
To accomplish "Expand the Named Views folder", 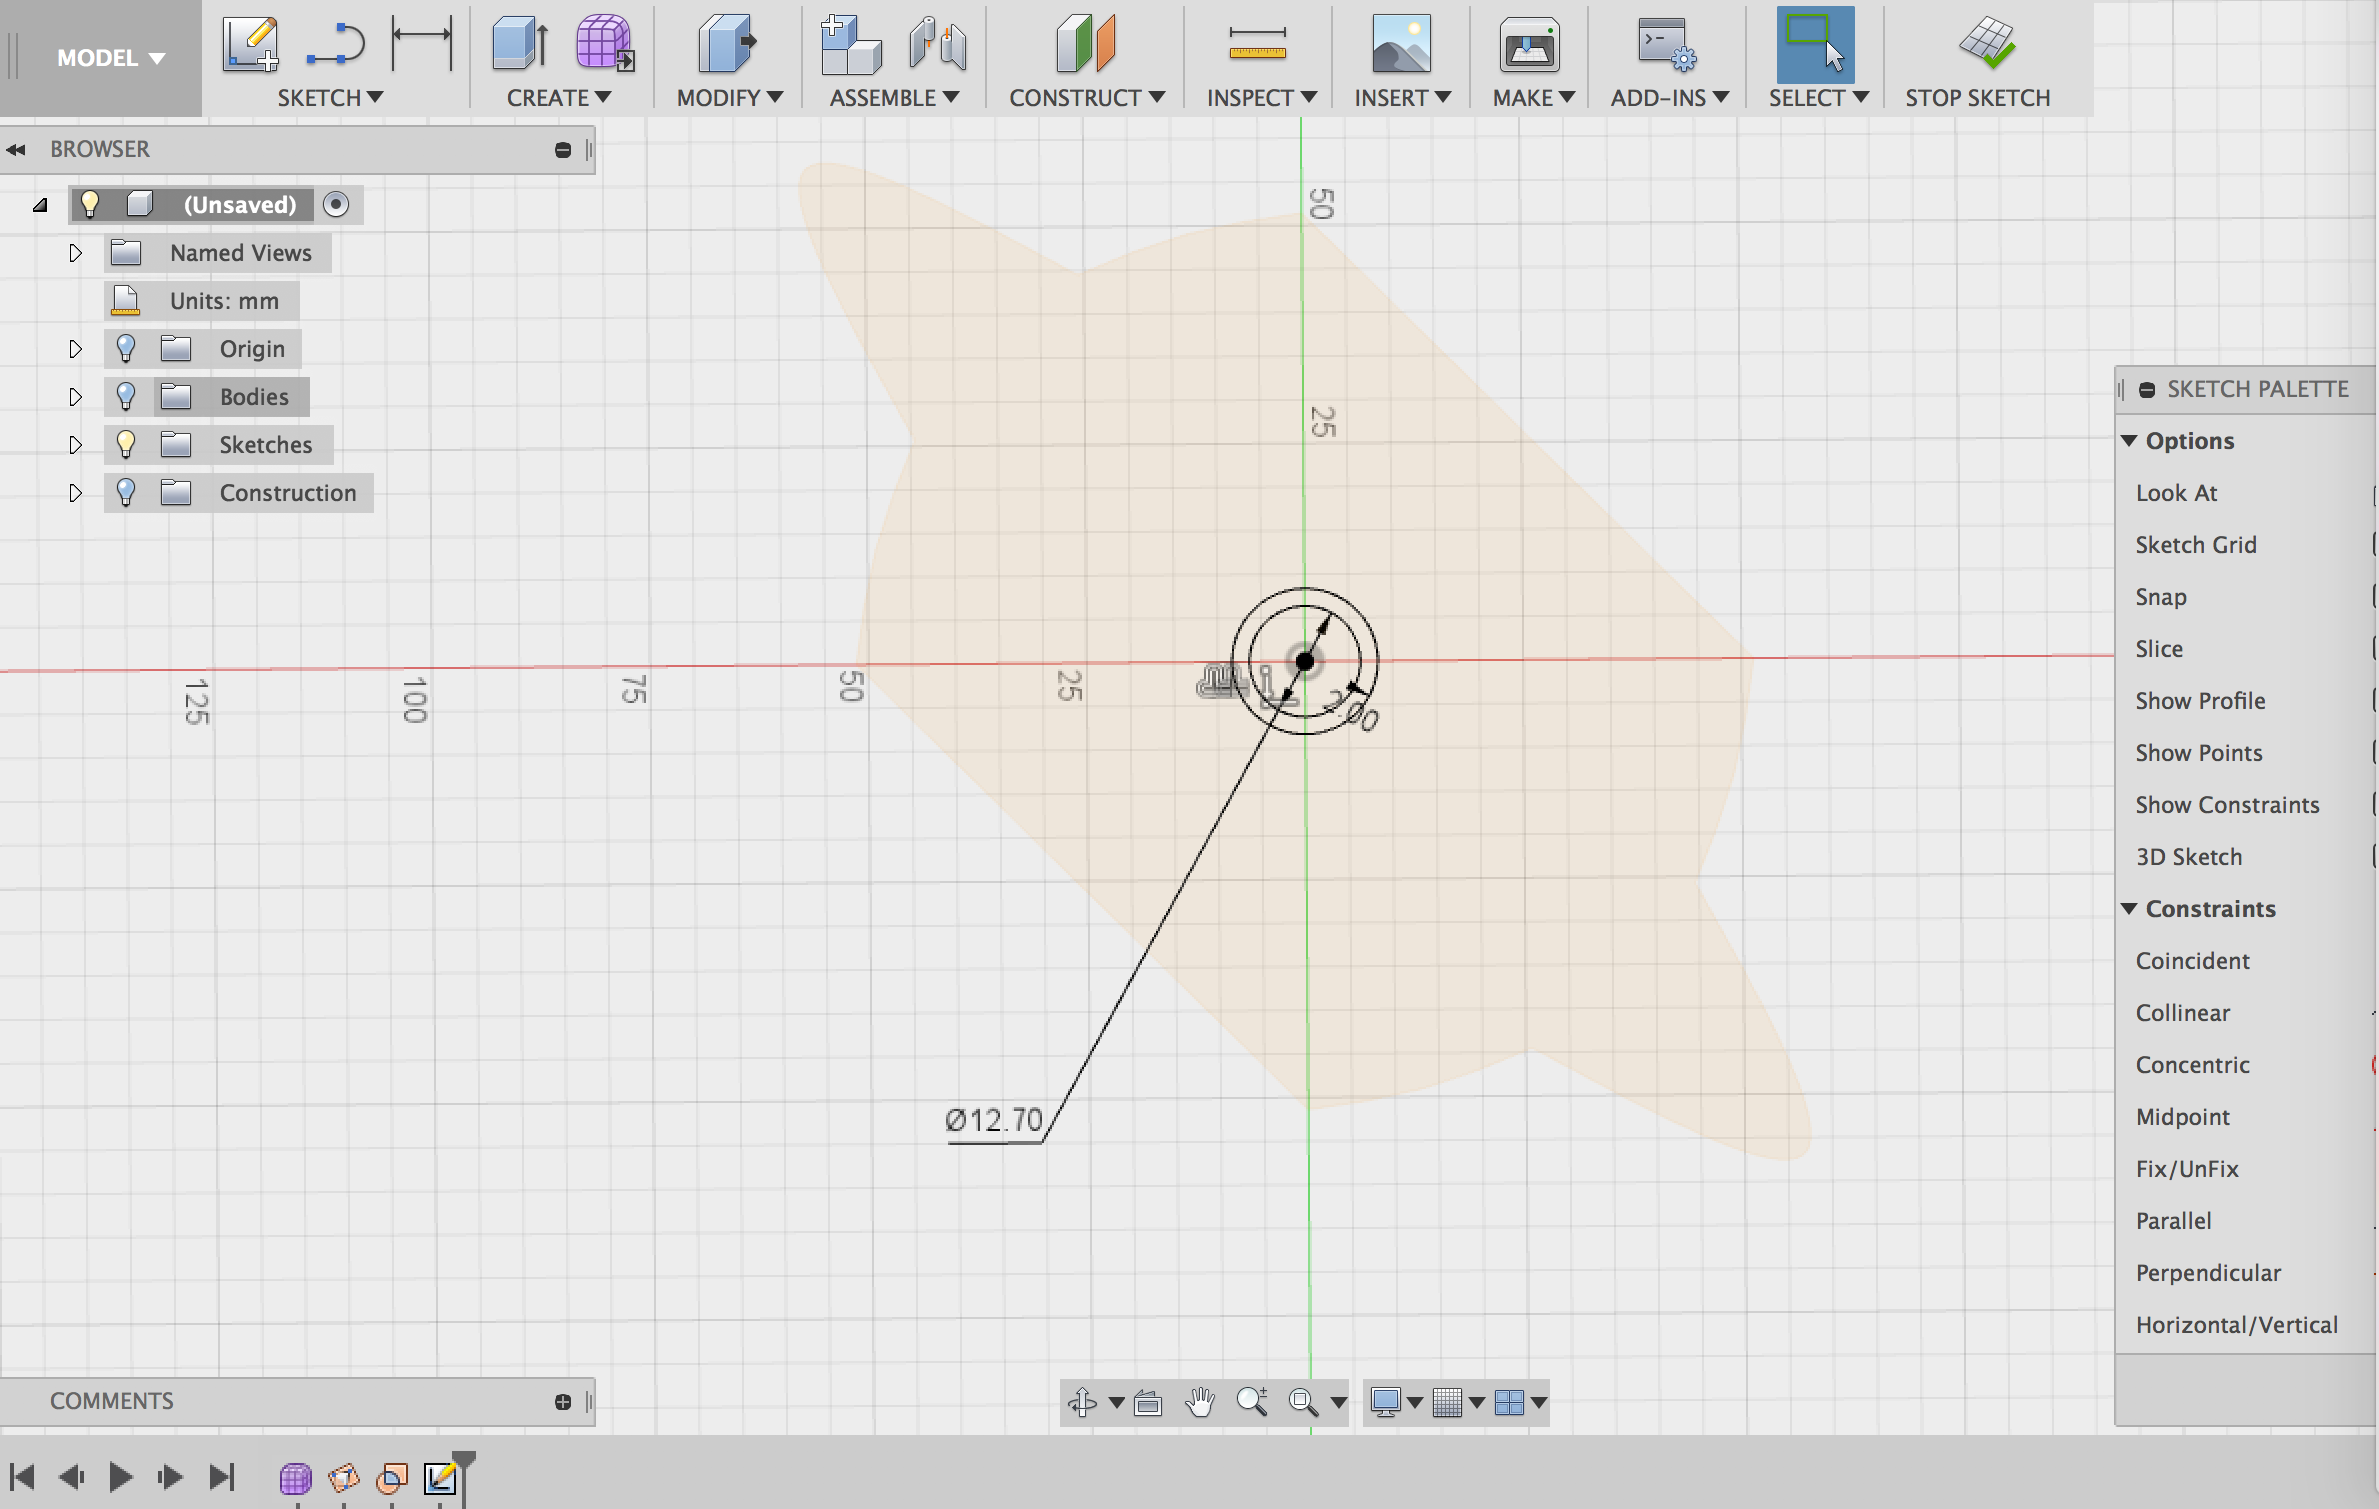I will (75, 252).
